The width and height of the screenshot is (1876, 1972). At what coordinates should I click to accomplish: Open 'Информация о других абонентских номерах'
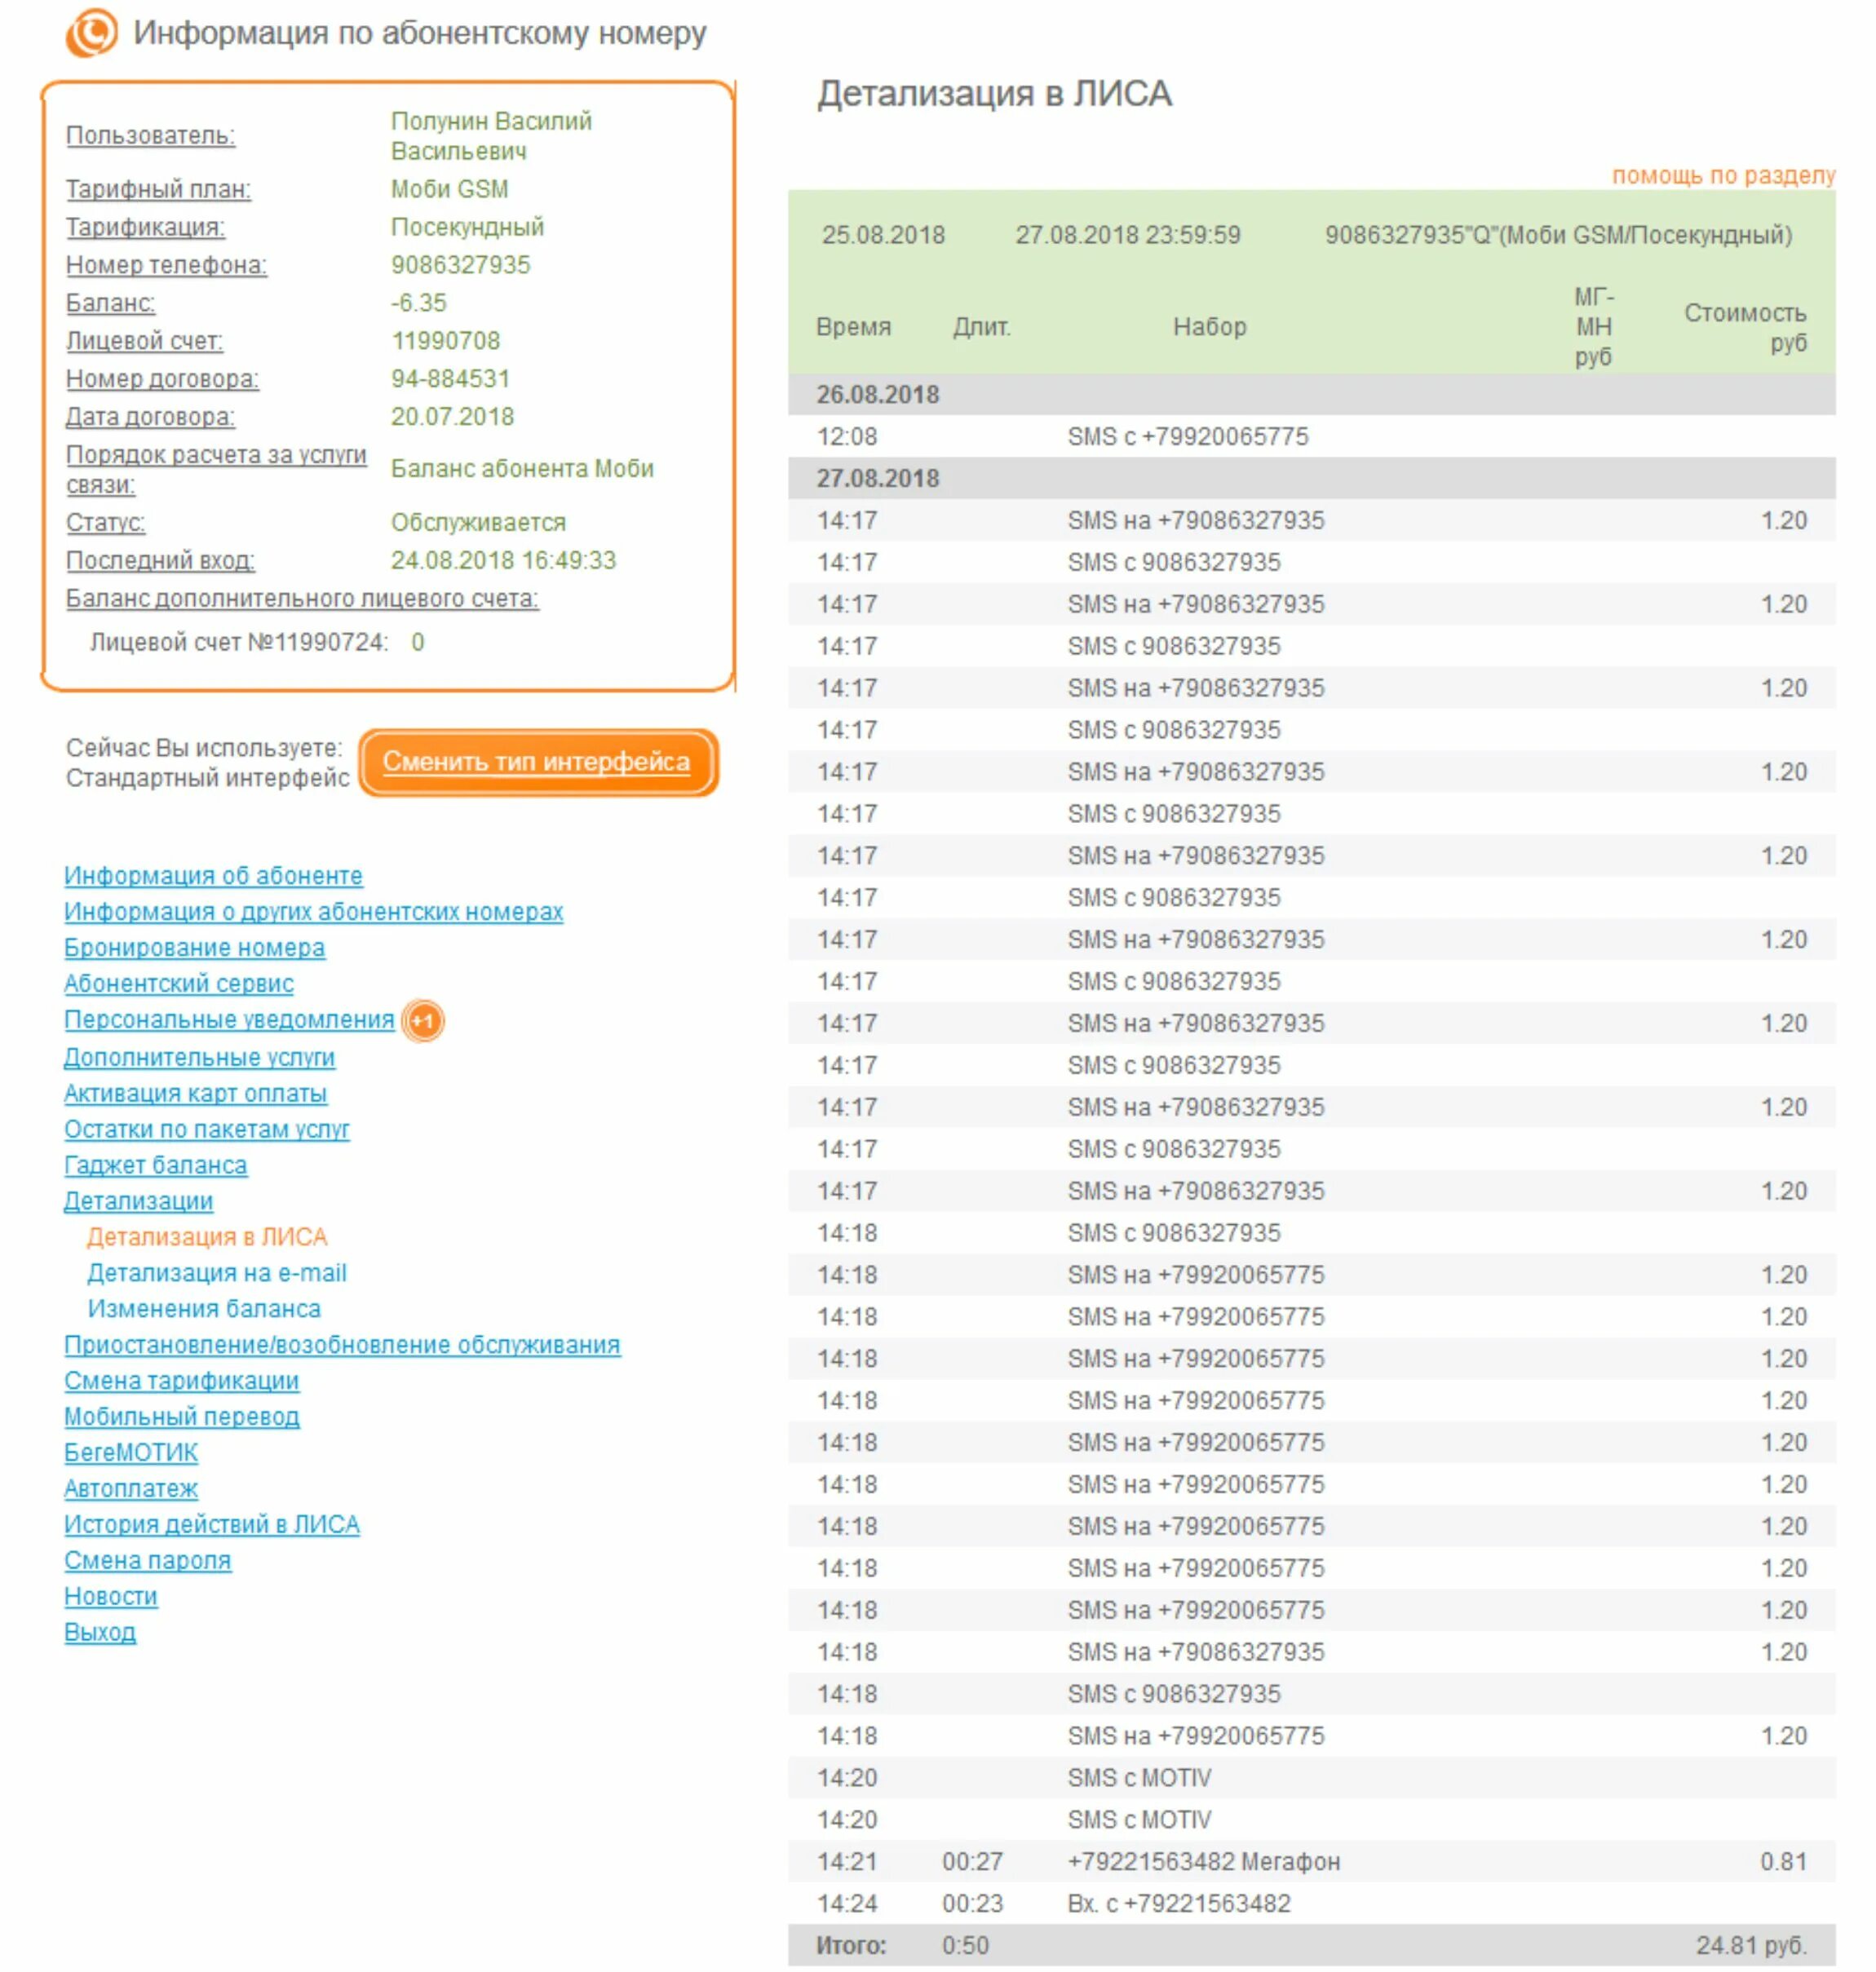pos(313,912)
